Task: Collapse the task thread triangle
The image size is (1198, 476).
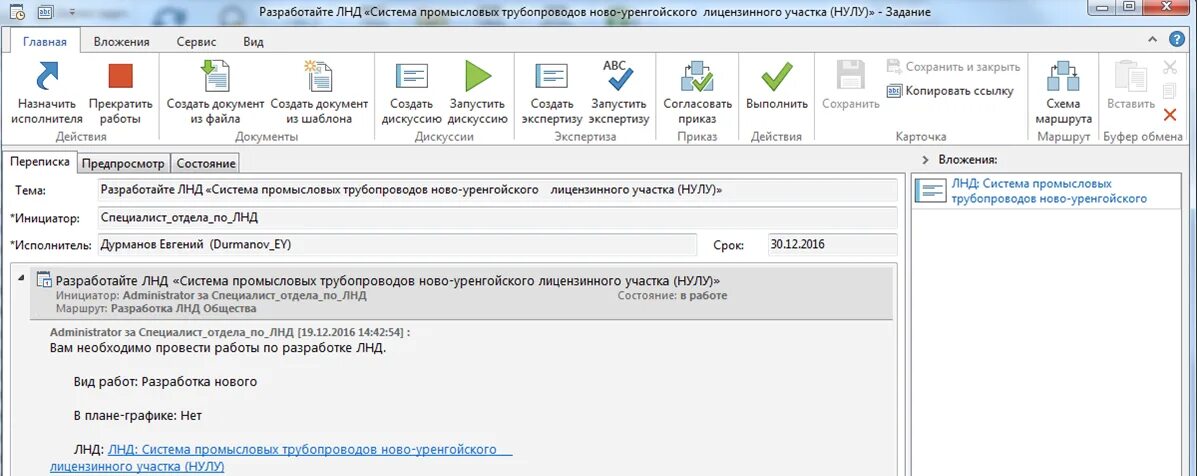Action: click(x=21, y=278)
